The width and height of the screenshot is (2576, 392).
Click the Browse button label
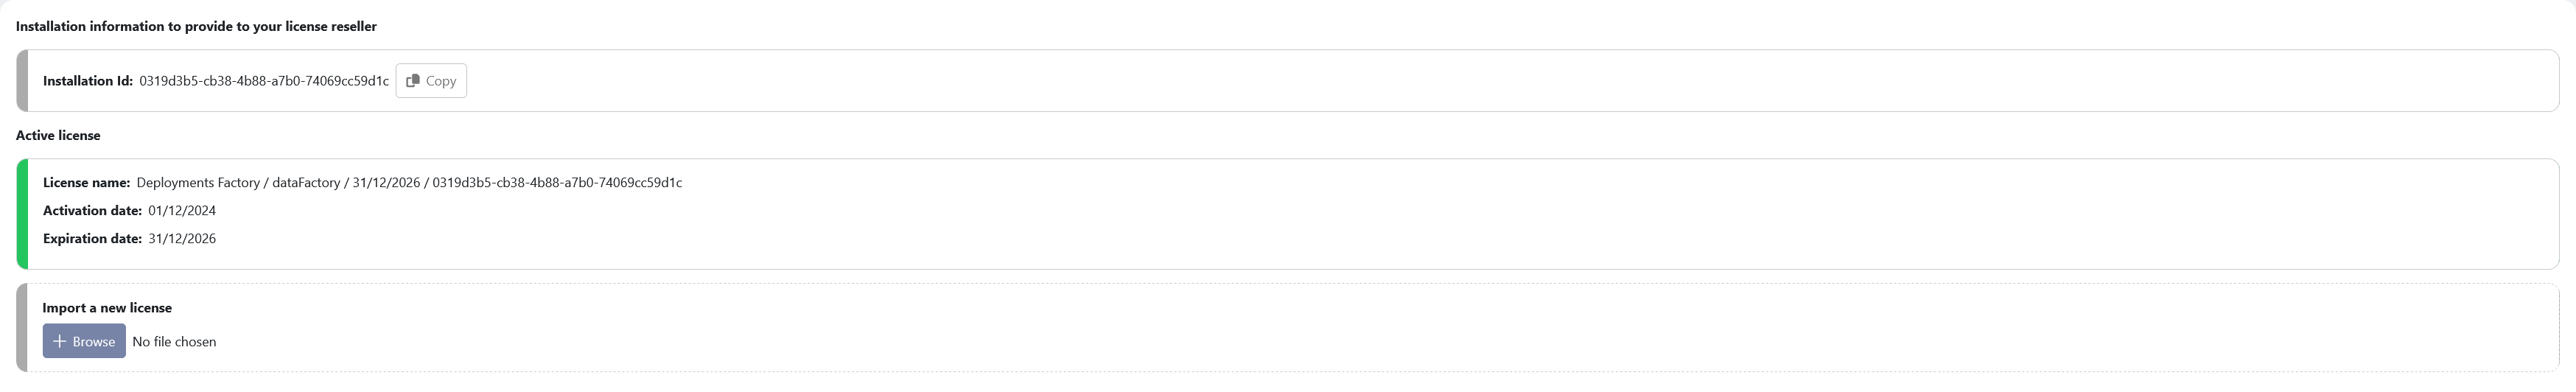click(x=94, y=342)
